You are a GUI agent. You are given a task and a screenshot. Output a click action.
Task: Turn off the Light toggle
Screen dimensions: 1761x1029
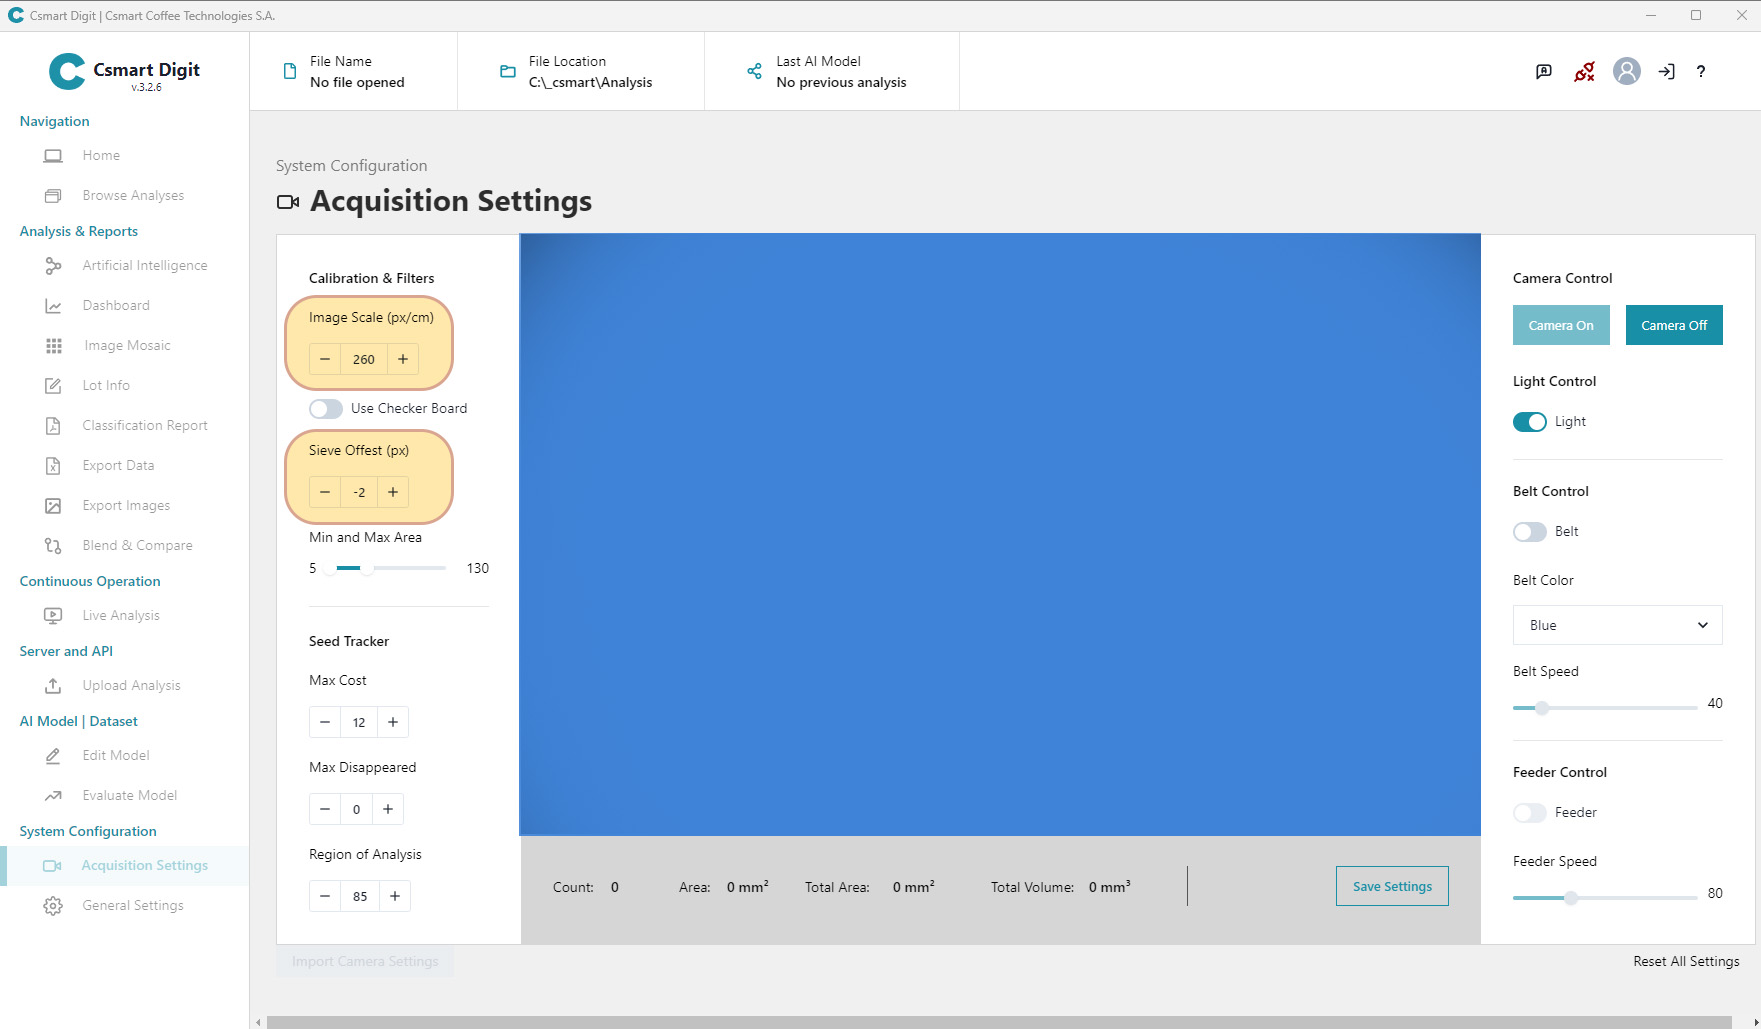click(x=1529, y=421)
